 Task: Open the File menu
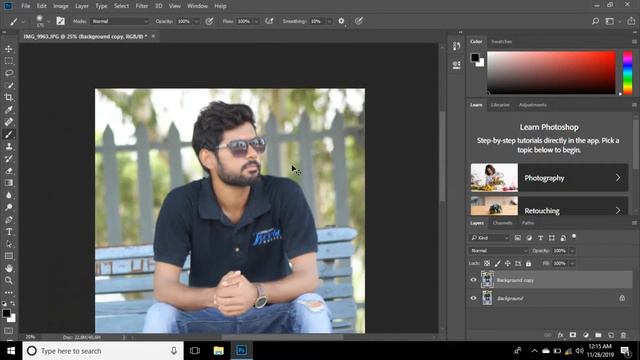25,6
